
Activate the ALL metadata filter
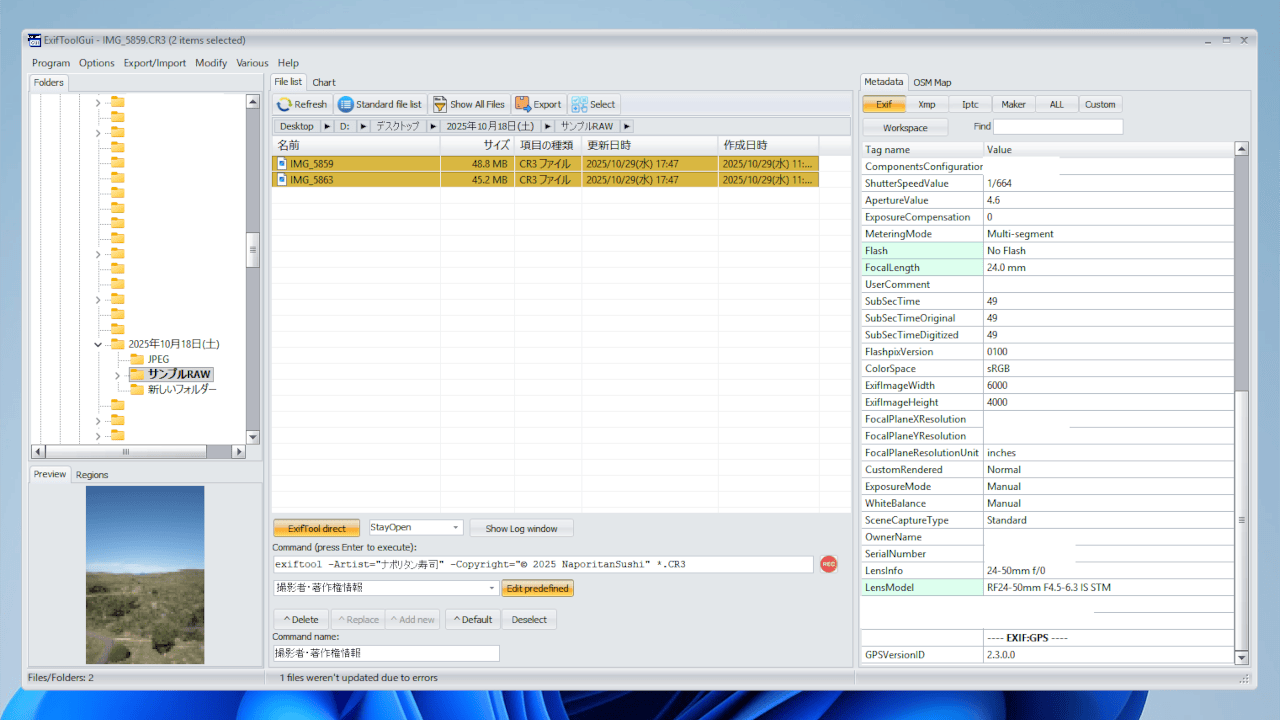[1056, 103]
